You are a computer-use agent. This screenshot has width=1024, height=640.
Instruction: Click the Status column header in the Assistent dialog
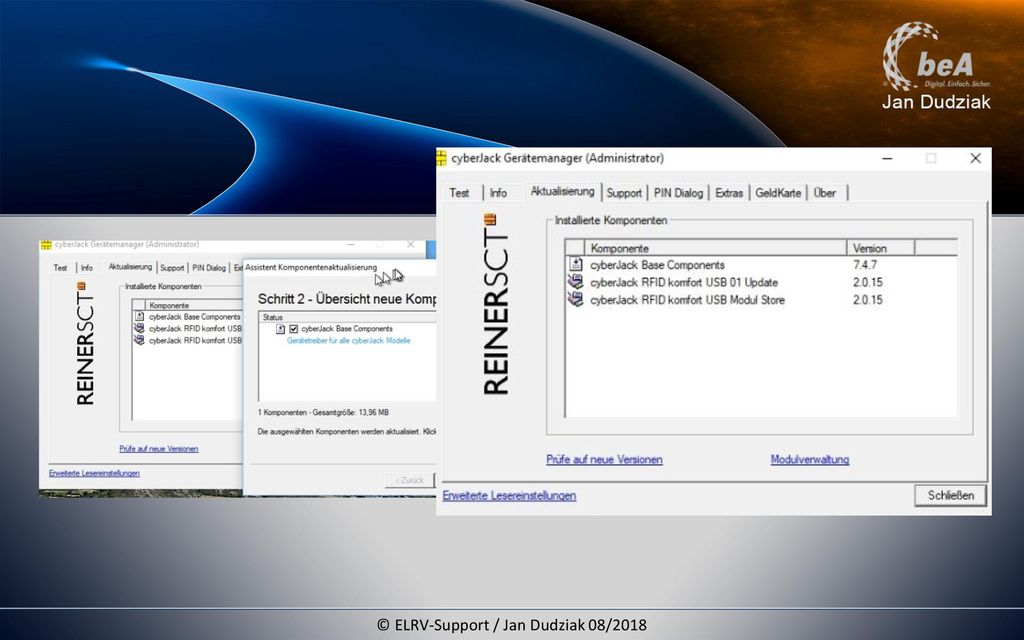[x=347, y=317]
